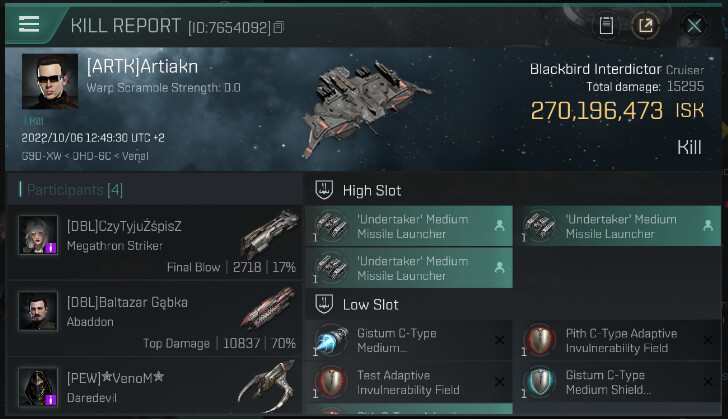
Task: Copy the kill report ID
Action: pos(279,27)
